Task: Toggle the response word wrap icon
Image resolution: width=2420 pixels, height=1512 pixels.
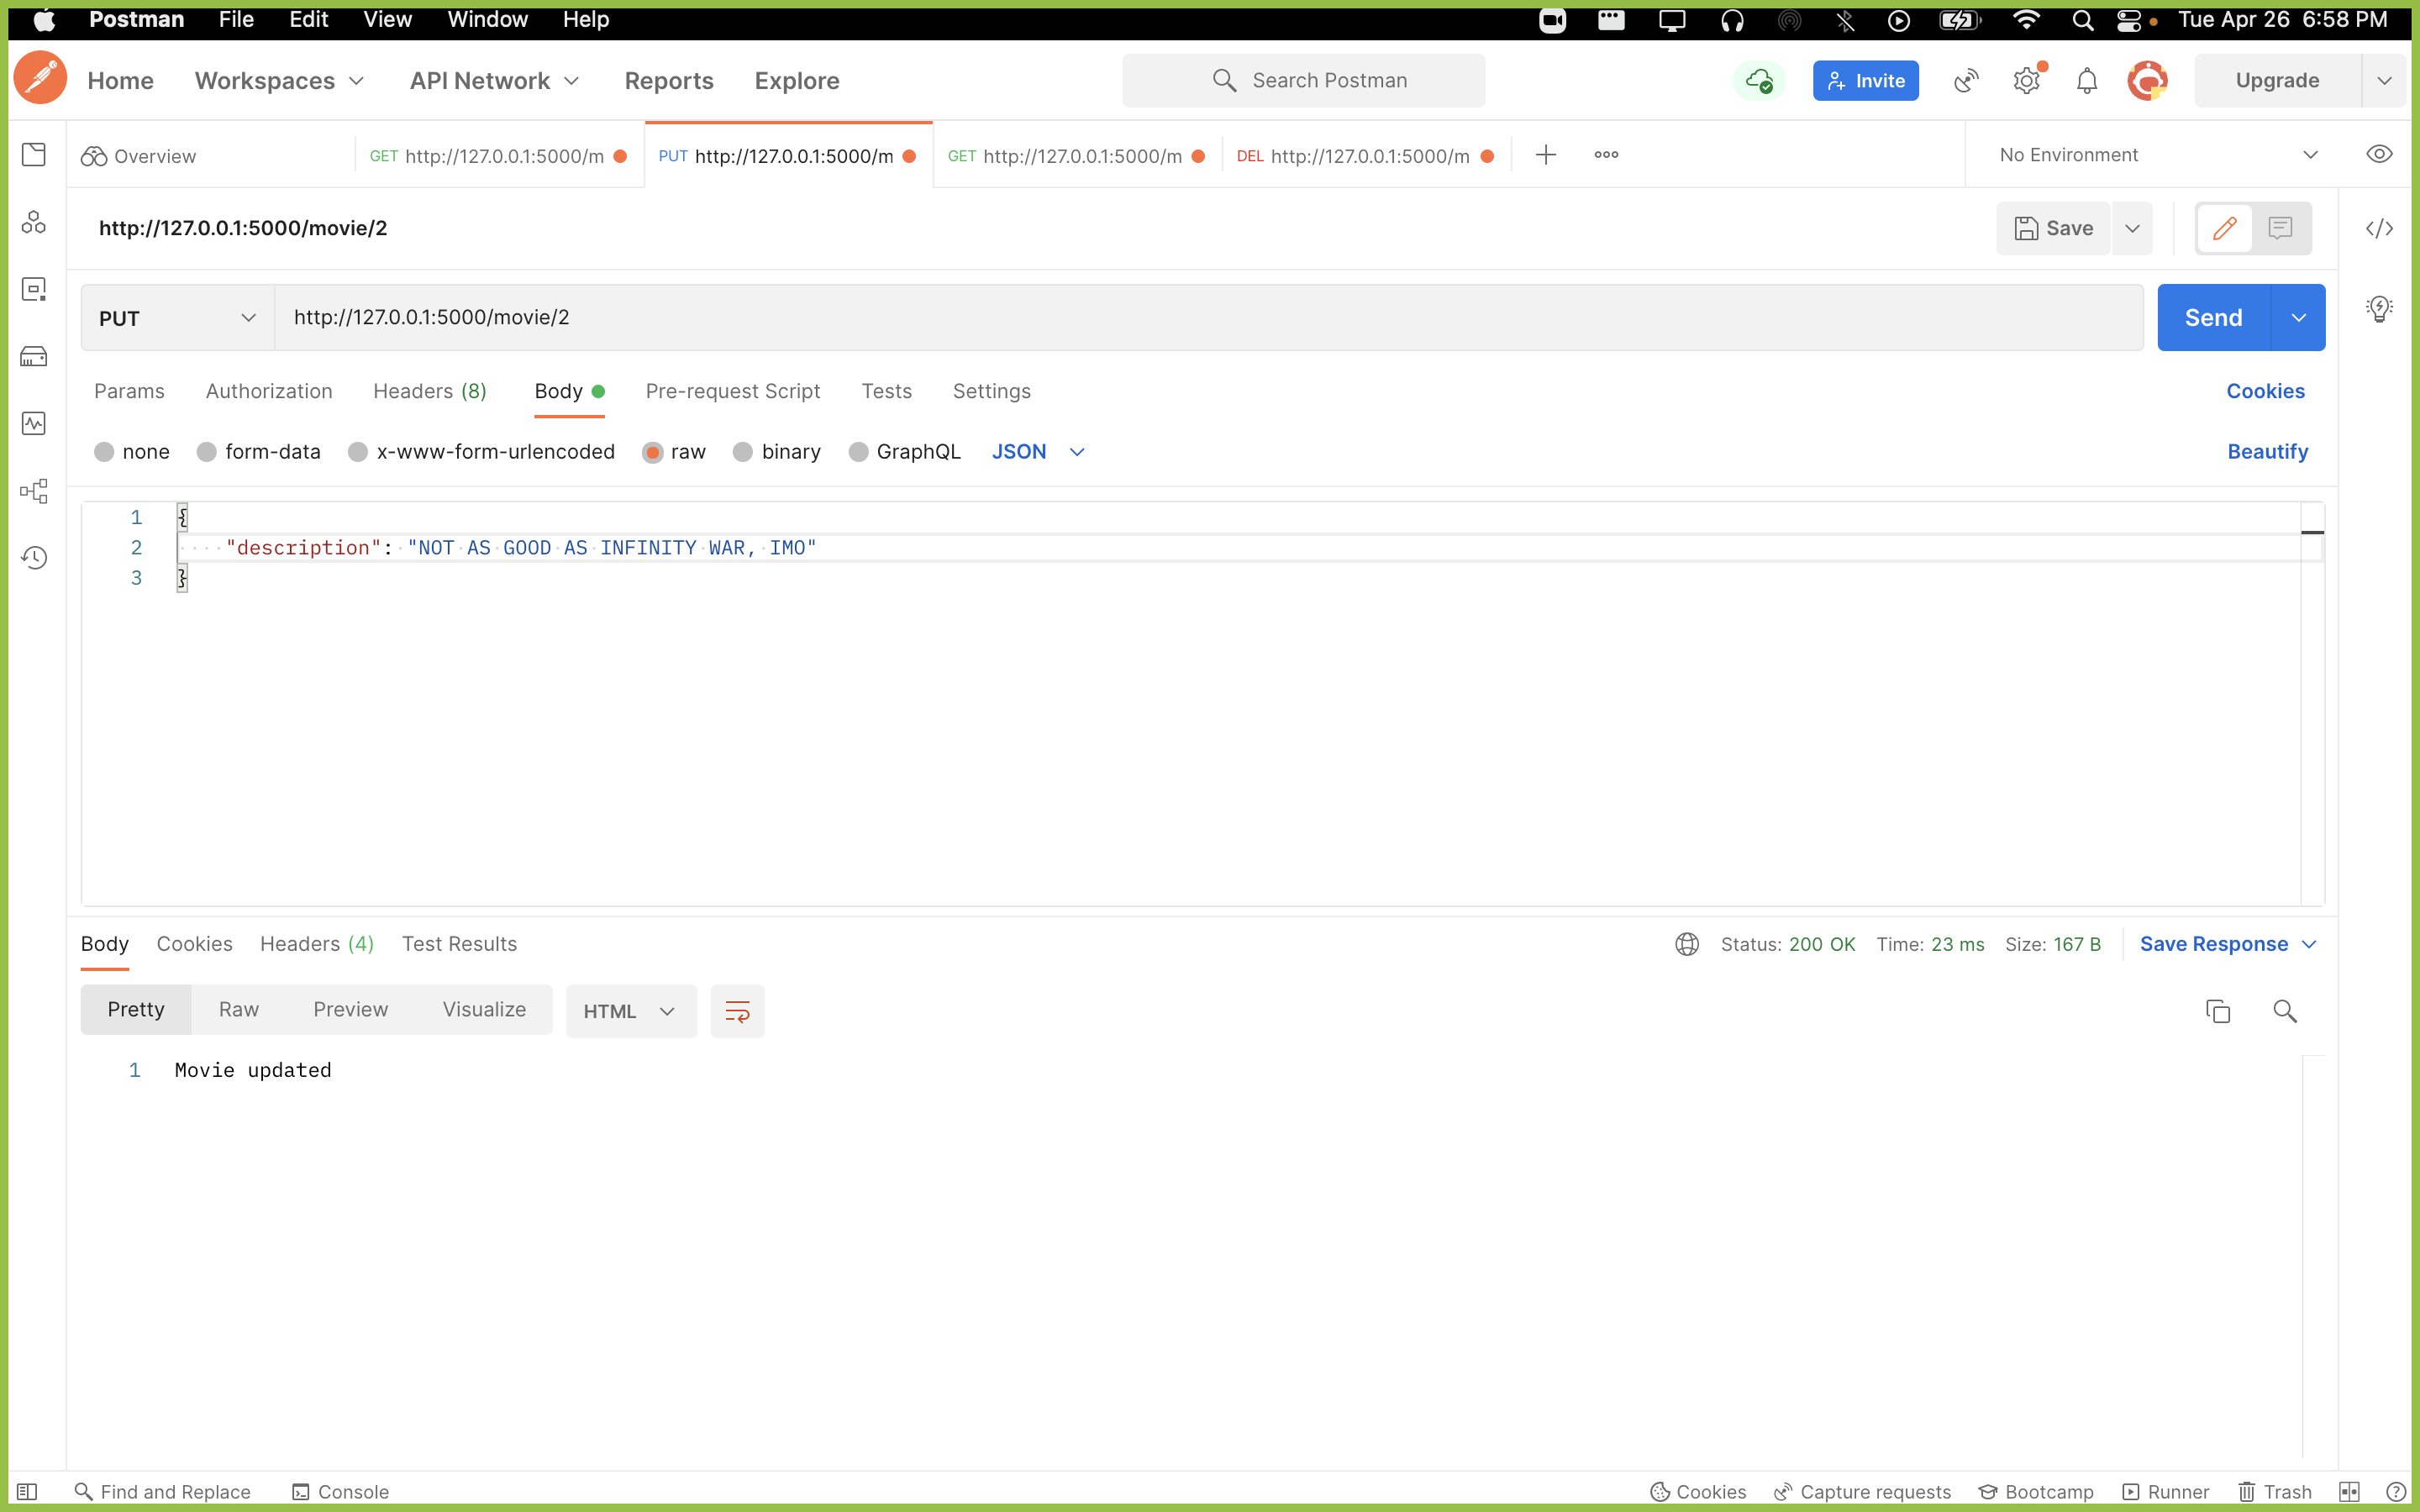Action: click(737, 1011)
